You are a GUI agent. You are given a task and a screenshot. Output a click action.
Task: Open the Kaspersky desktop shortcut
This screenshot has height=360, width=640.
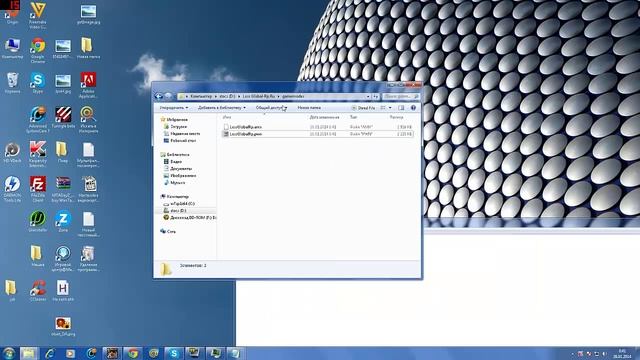pyautogui.click(x=38, y=154)
